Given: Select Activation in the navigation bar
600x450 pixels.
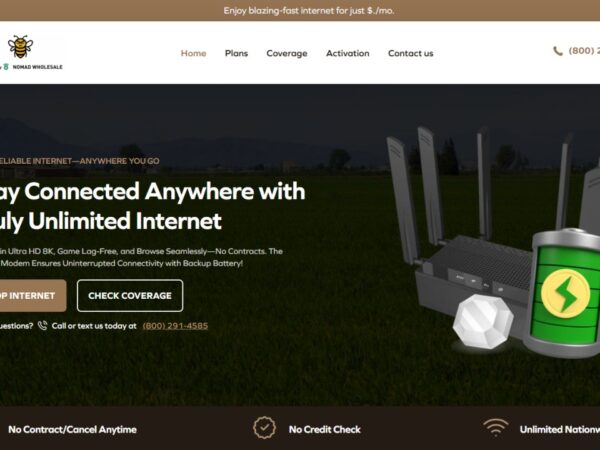Looking at the screenshot, I should click(x=347, y=53).
